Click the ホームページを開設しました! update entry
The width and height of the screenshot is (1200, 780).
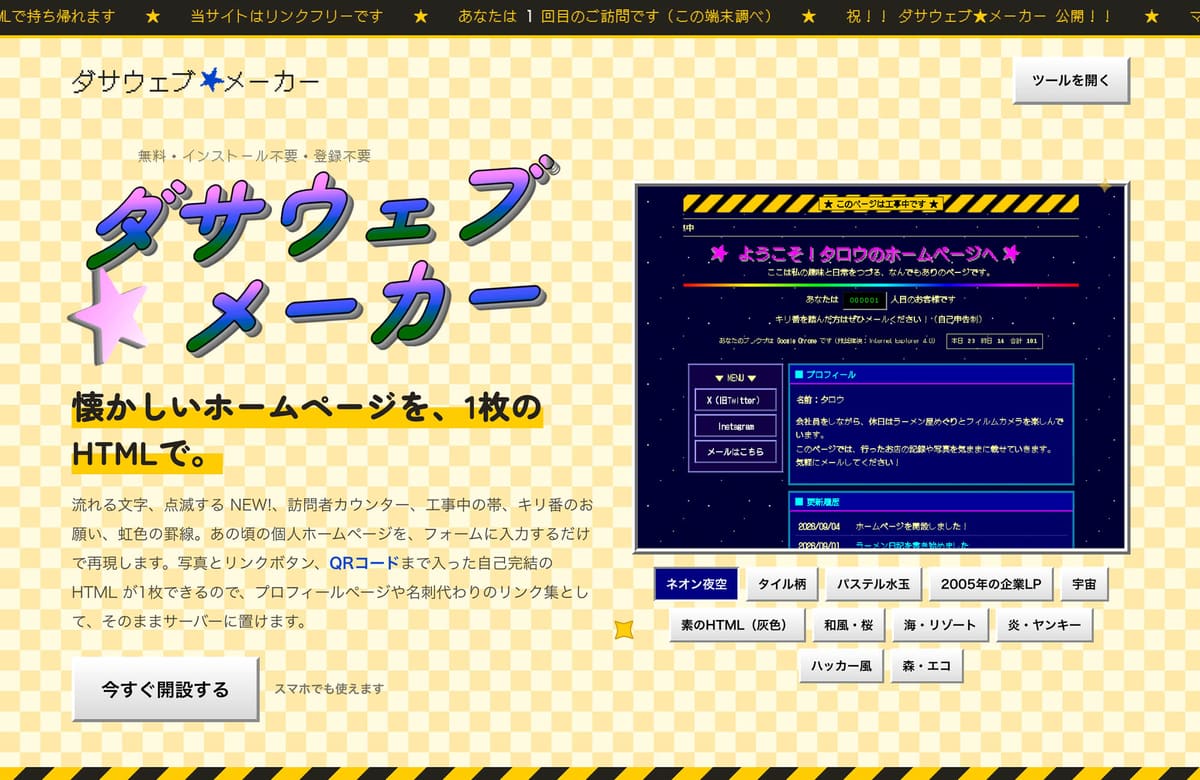pos(910,526)
